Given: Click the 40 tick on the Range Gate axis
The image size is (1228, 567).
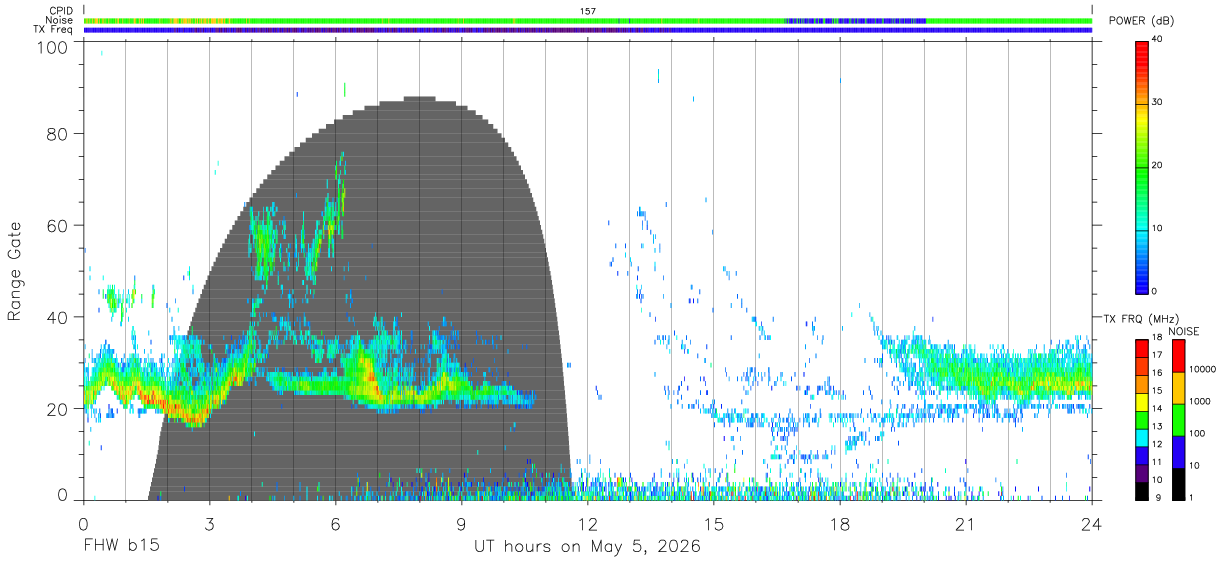Looking at the screenshot, I should coord(57,317).
